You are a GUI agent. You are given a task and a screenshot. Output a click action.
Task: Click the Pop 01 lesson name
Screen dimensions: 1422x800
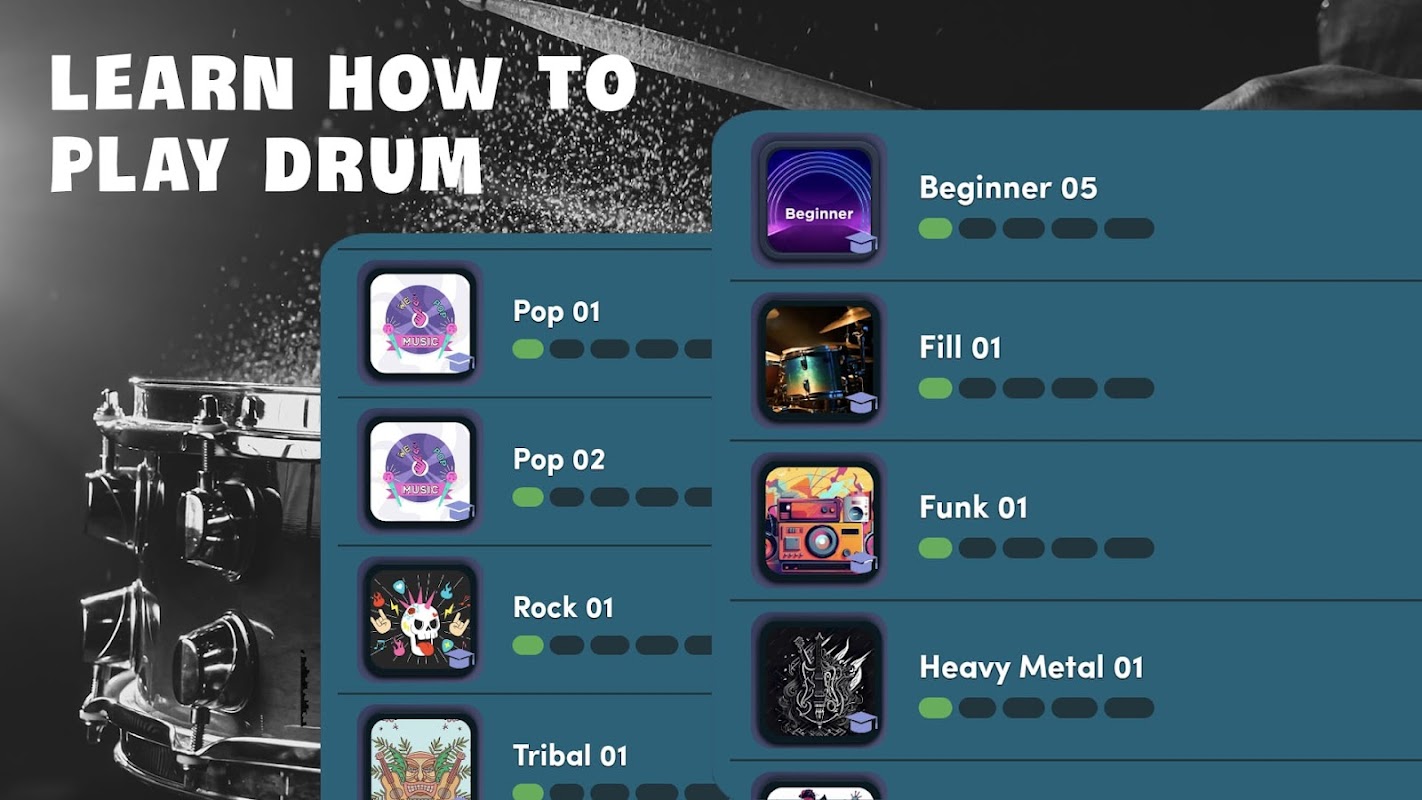pyautogui.click(x=556, y=311)
